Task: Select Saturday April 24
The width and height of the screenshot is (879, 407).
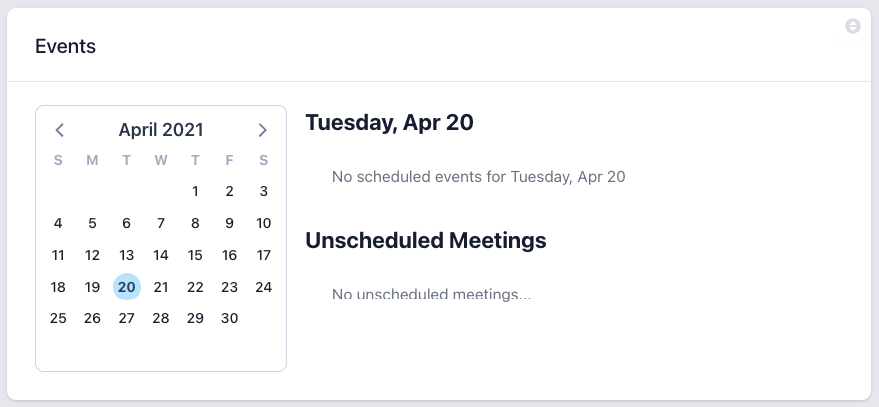Action: click(x=263, y=287)
